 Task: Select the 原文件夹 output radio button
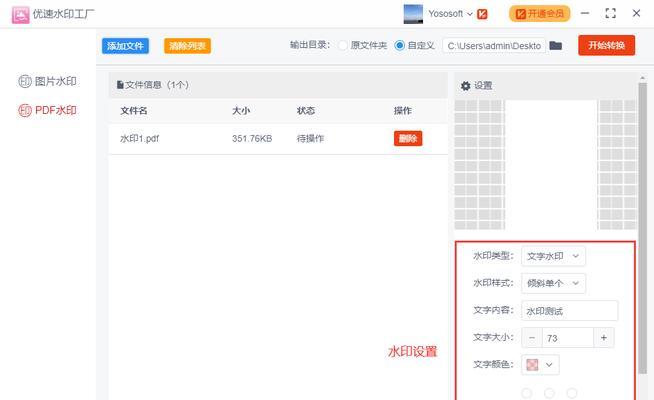click(343, 45)
